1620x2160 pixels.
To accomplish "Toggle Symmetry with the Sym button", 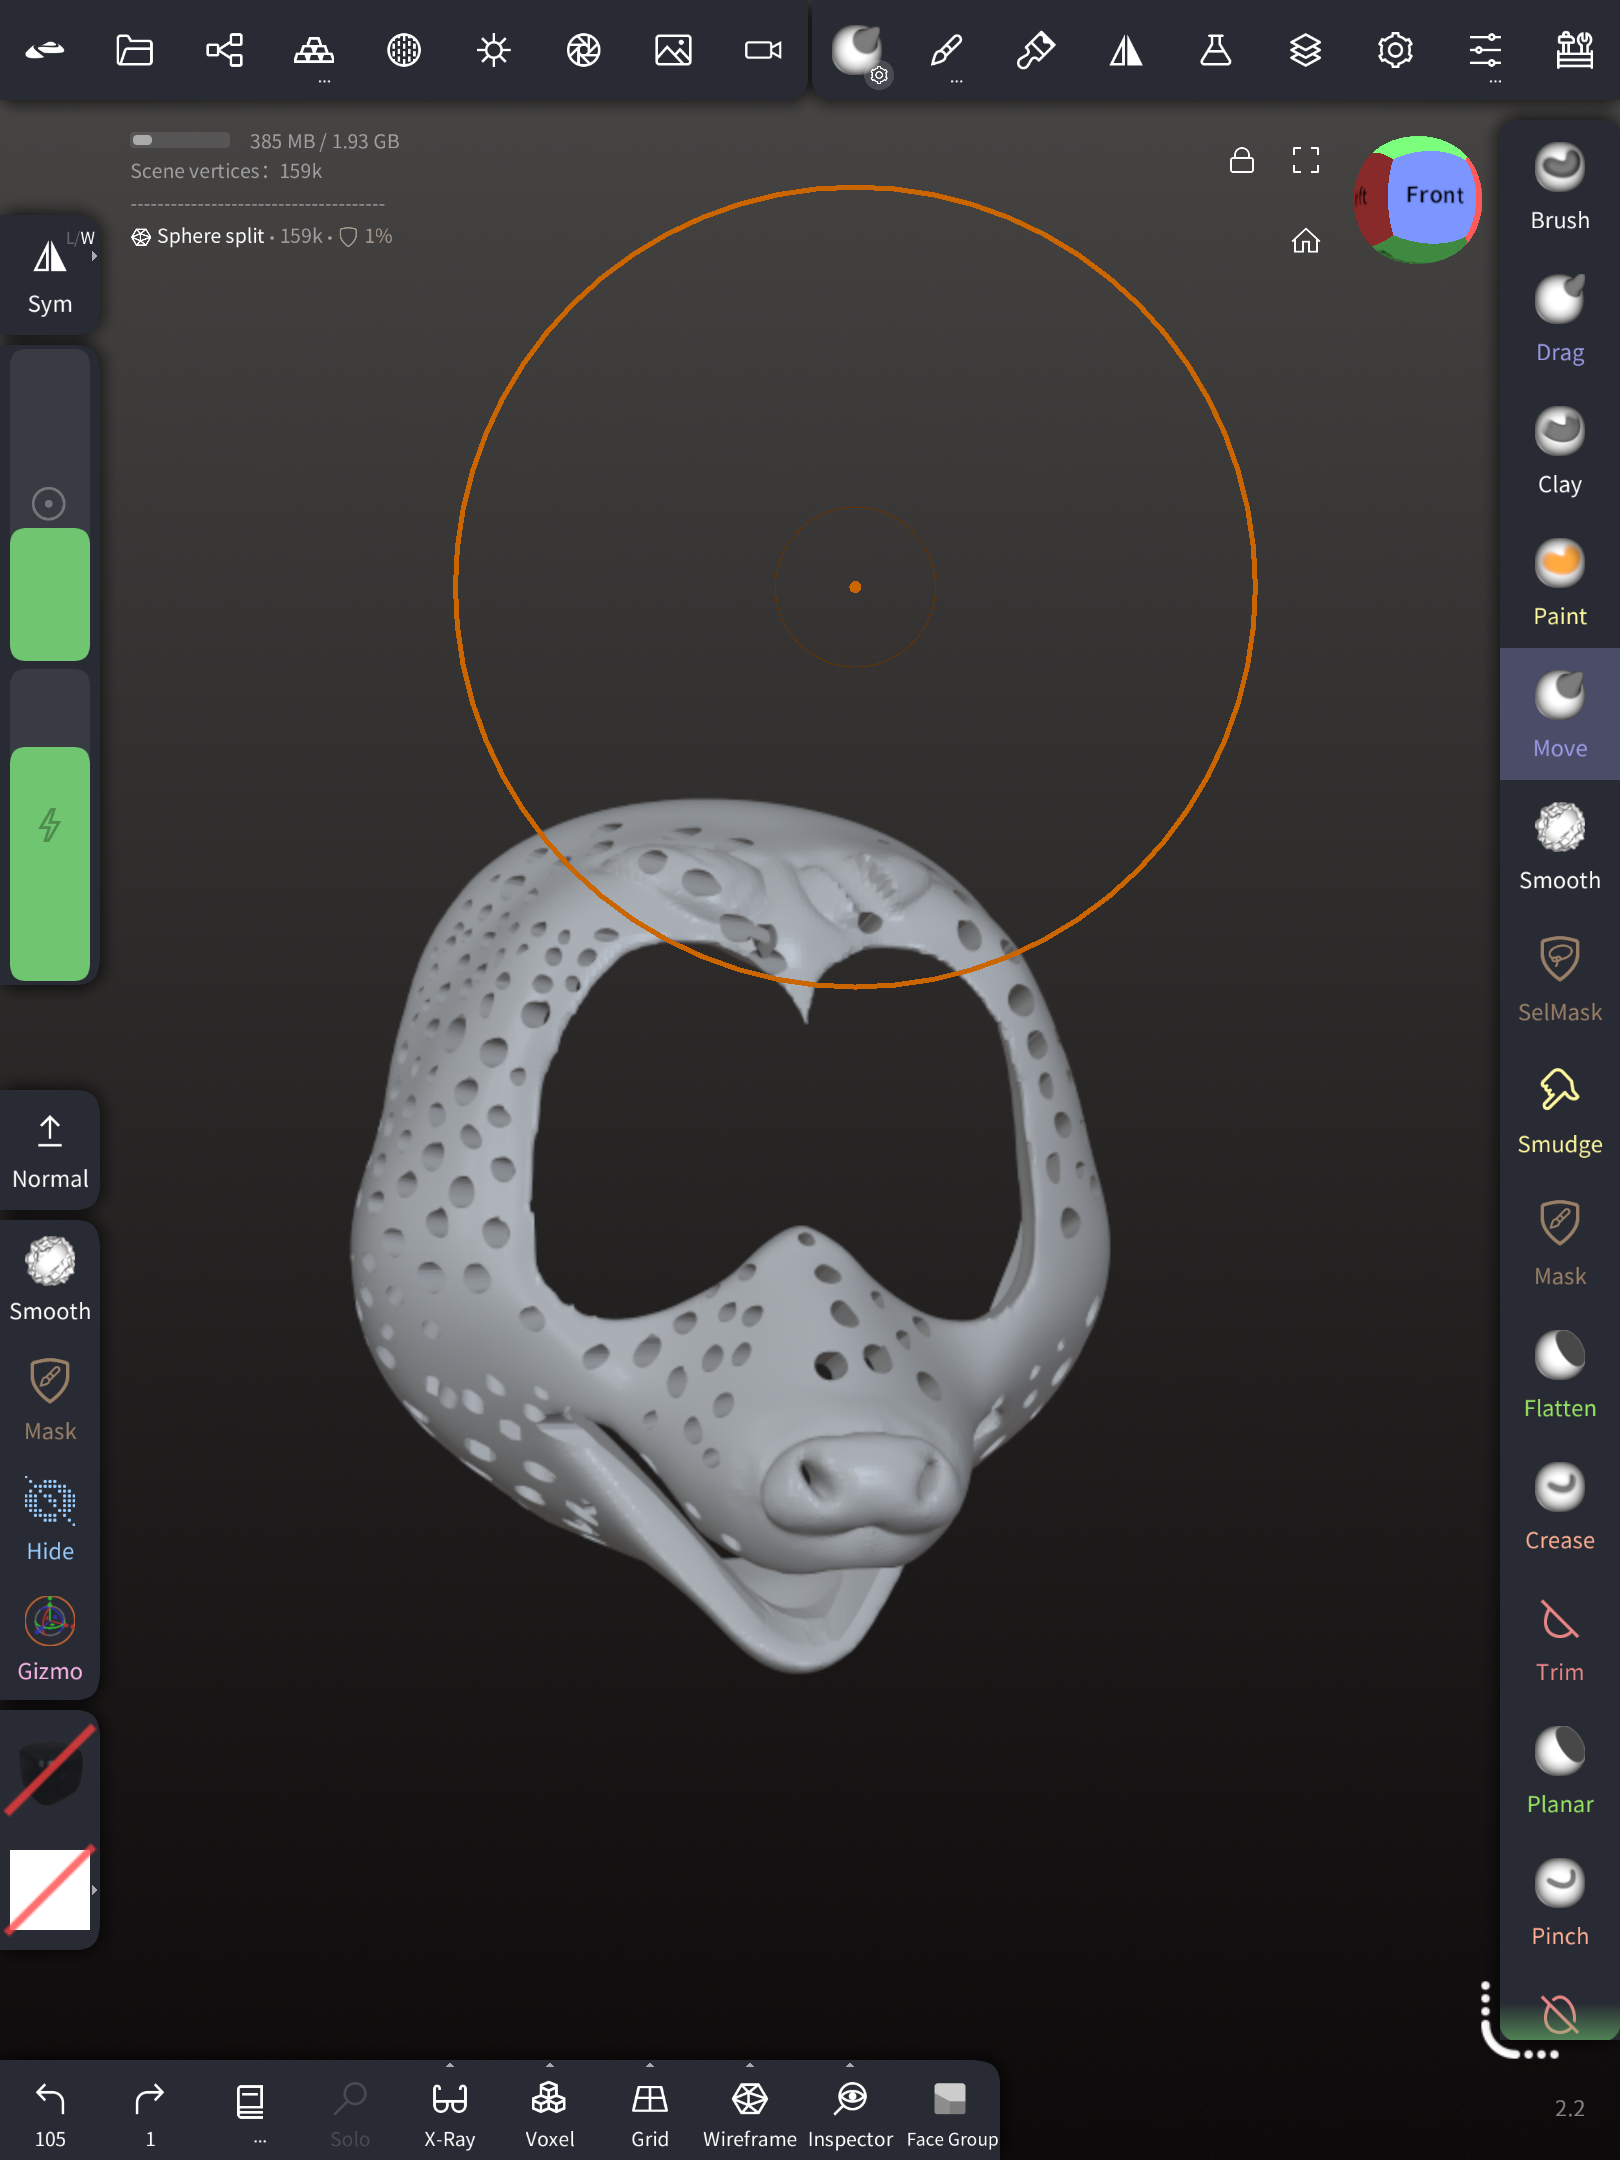I will point(50,275).
